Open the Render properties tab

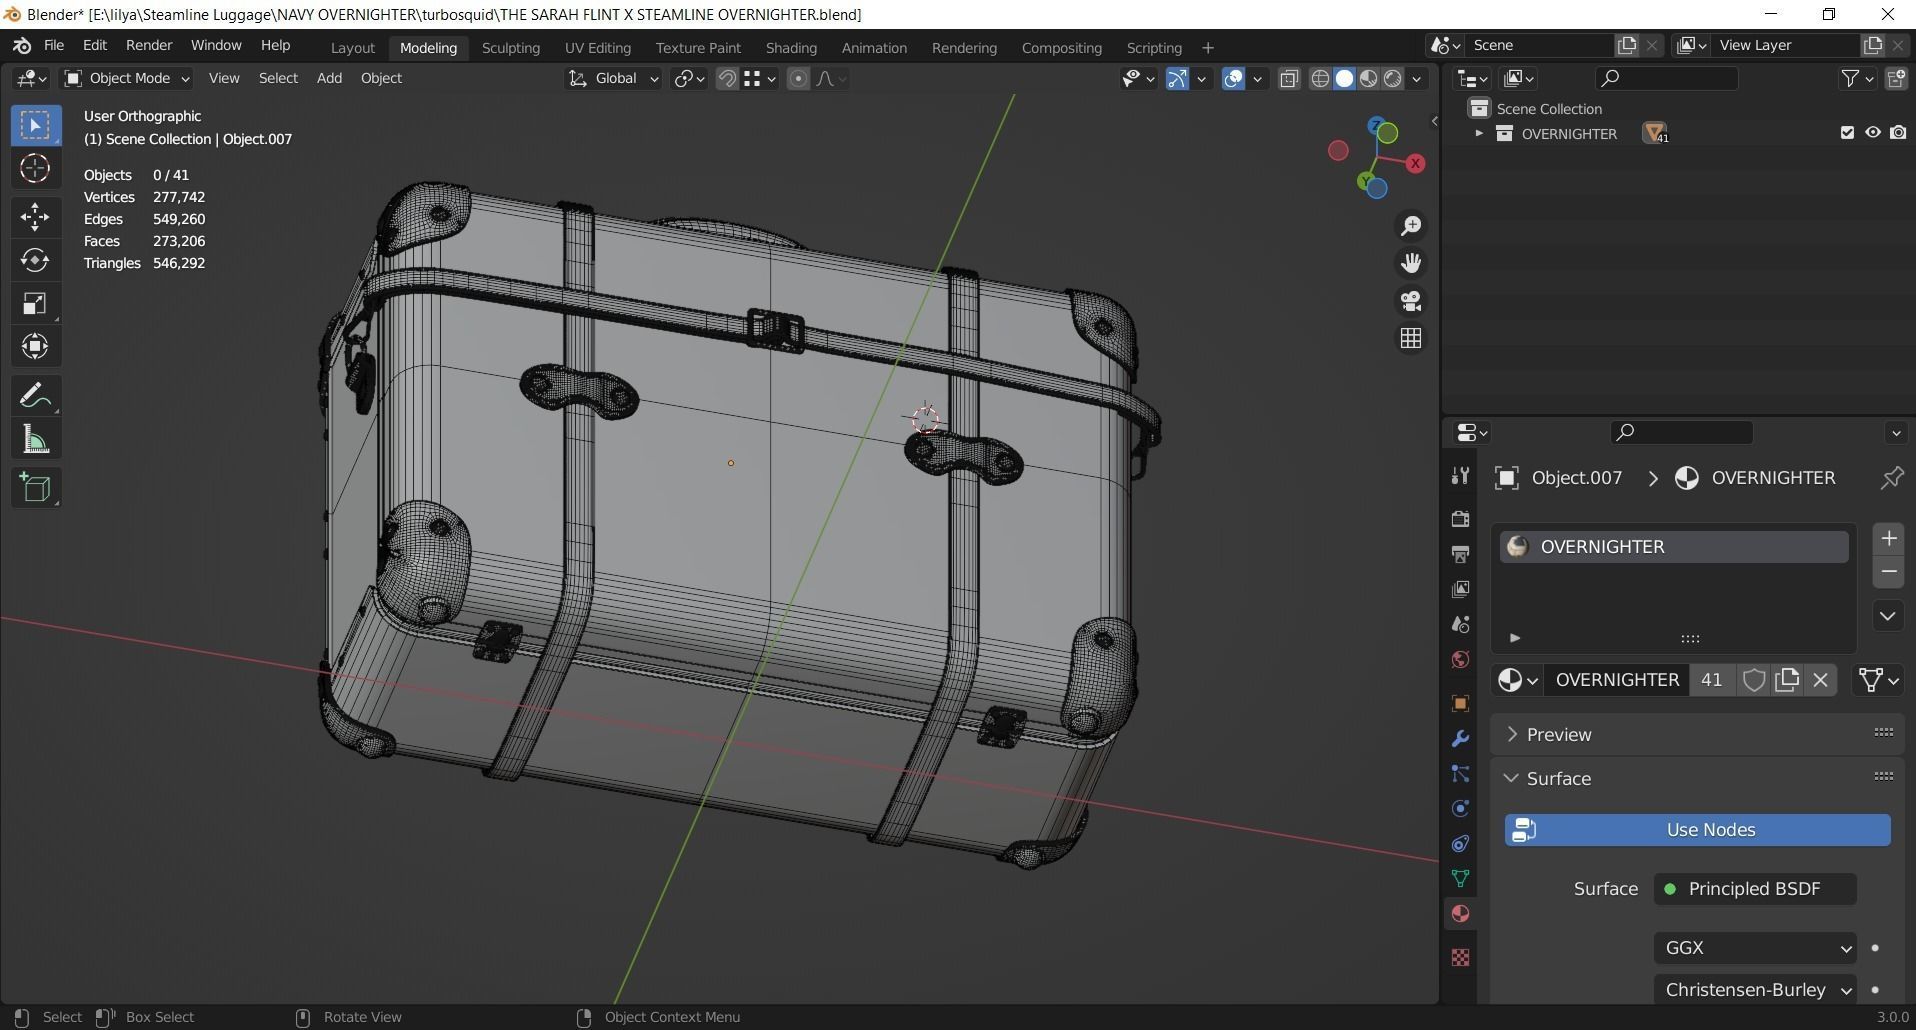click(x=1460, y=518)
